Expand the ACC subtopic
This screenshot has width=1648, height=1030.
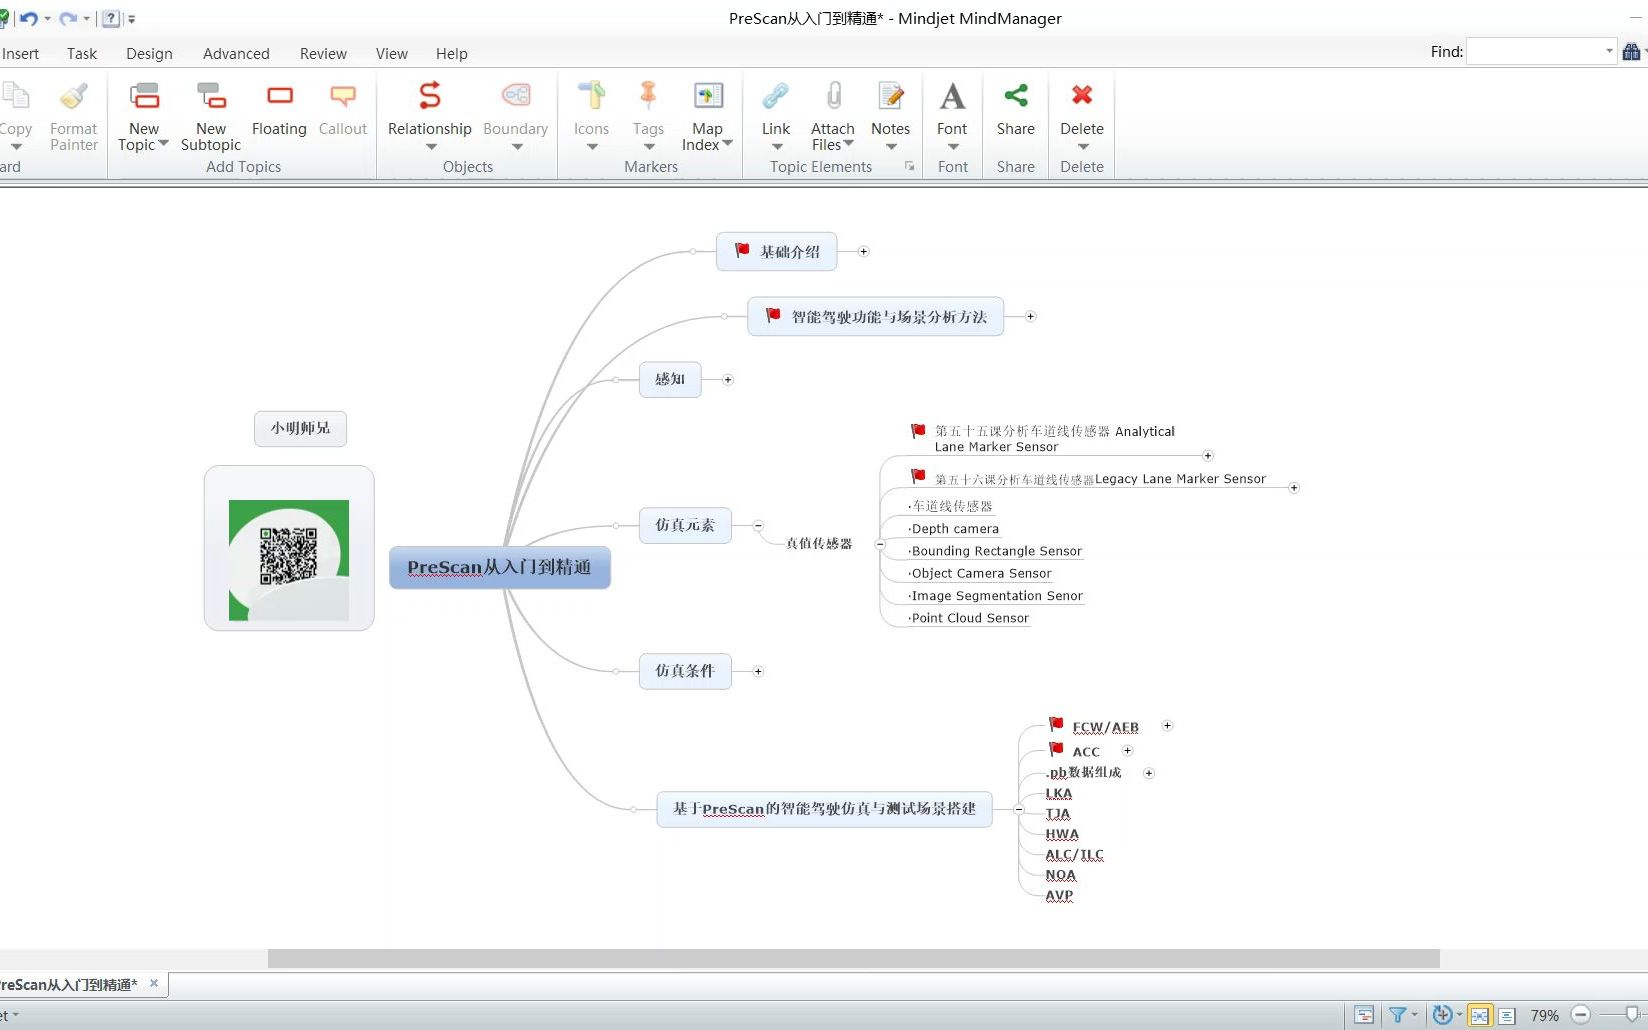click(x=1127, y=751)
